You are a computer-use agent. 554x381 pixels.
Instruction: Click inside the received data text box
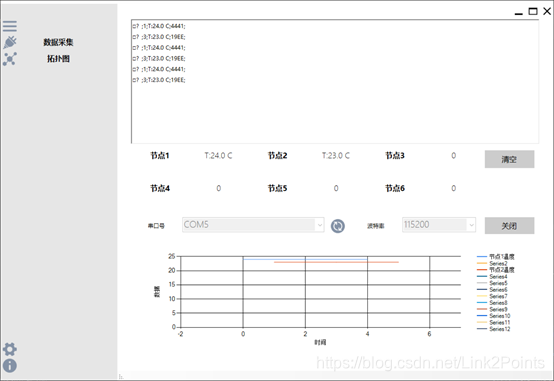335,81
